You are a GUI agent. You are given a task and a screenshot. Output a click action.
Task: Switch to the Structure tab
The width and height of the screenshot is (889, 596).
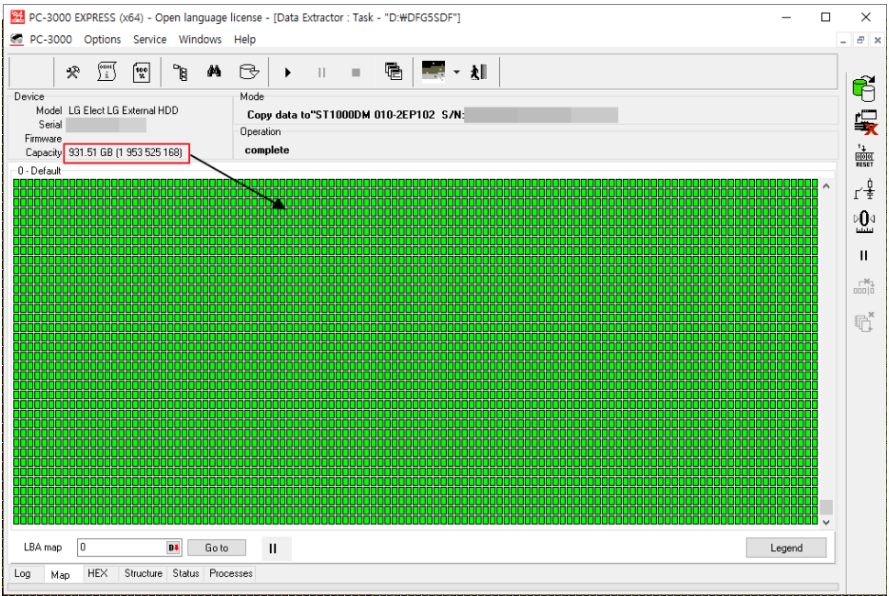point(143,573)
